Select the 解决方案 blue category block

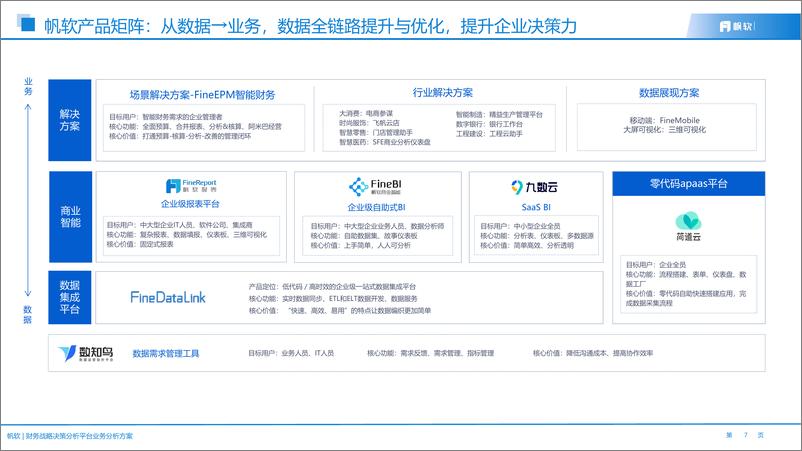70,120
